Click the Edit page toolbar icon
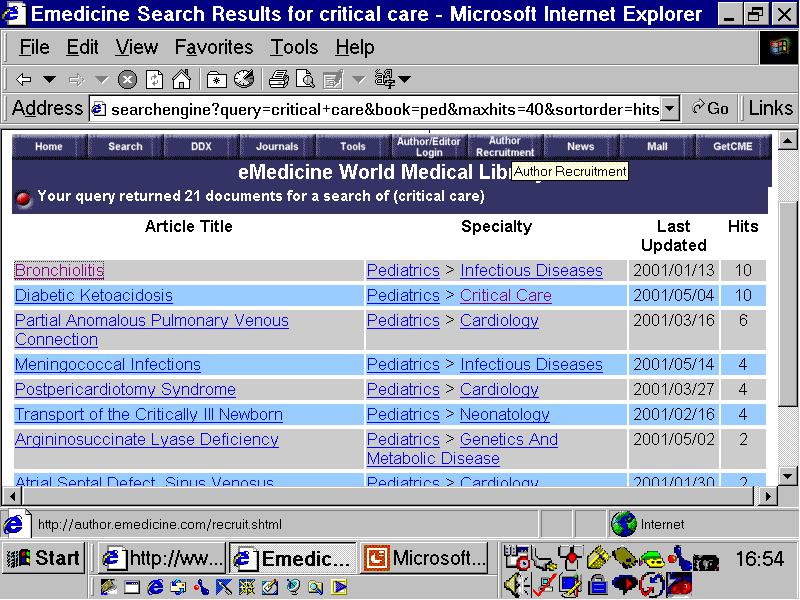 pos(333,80)
